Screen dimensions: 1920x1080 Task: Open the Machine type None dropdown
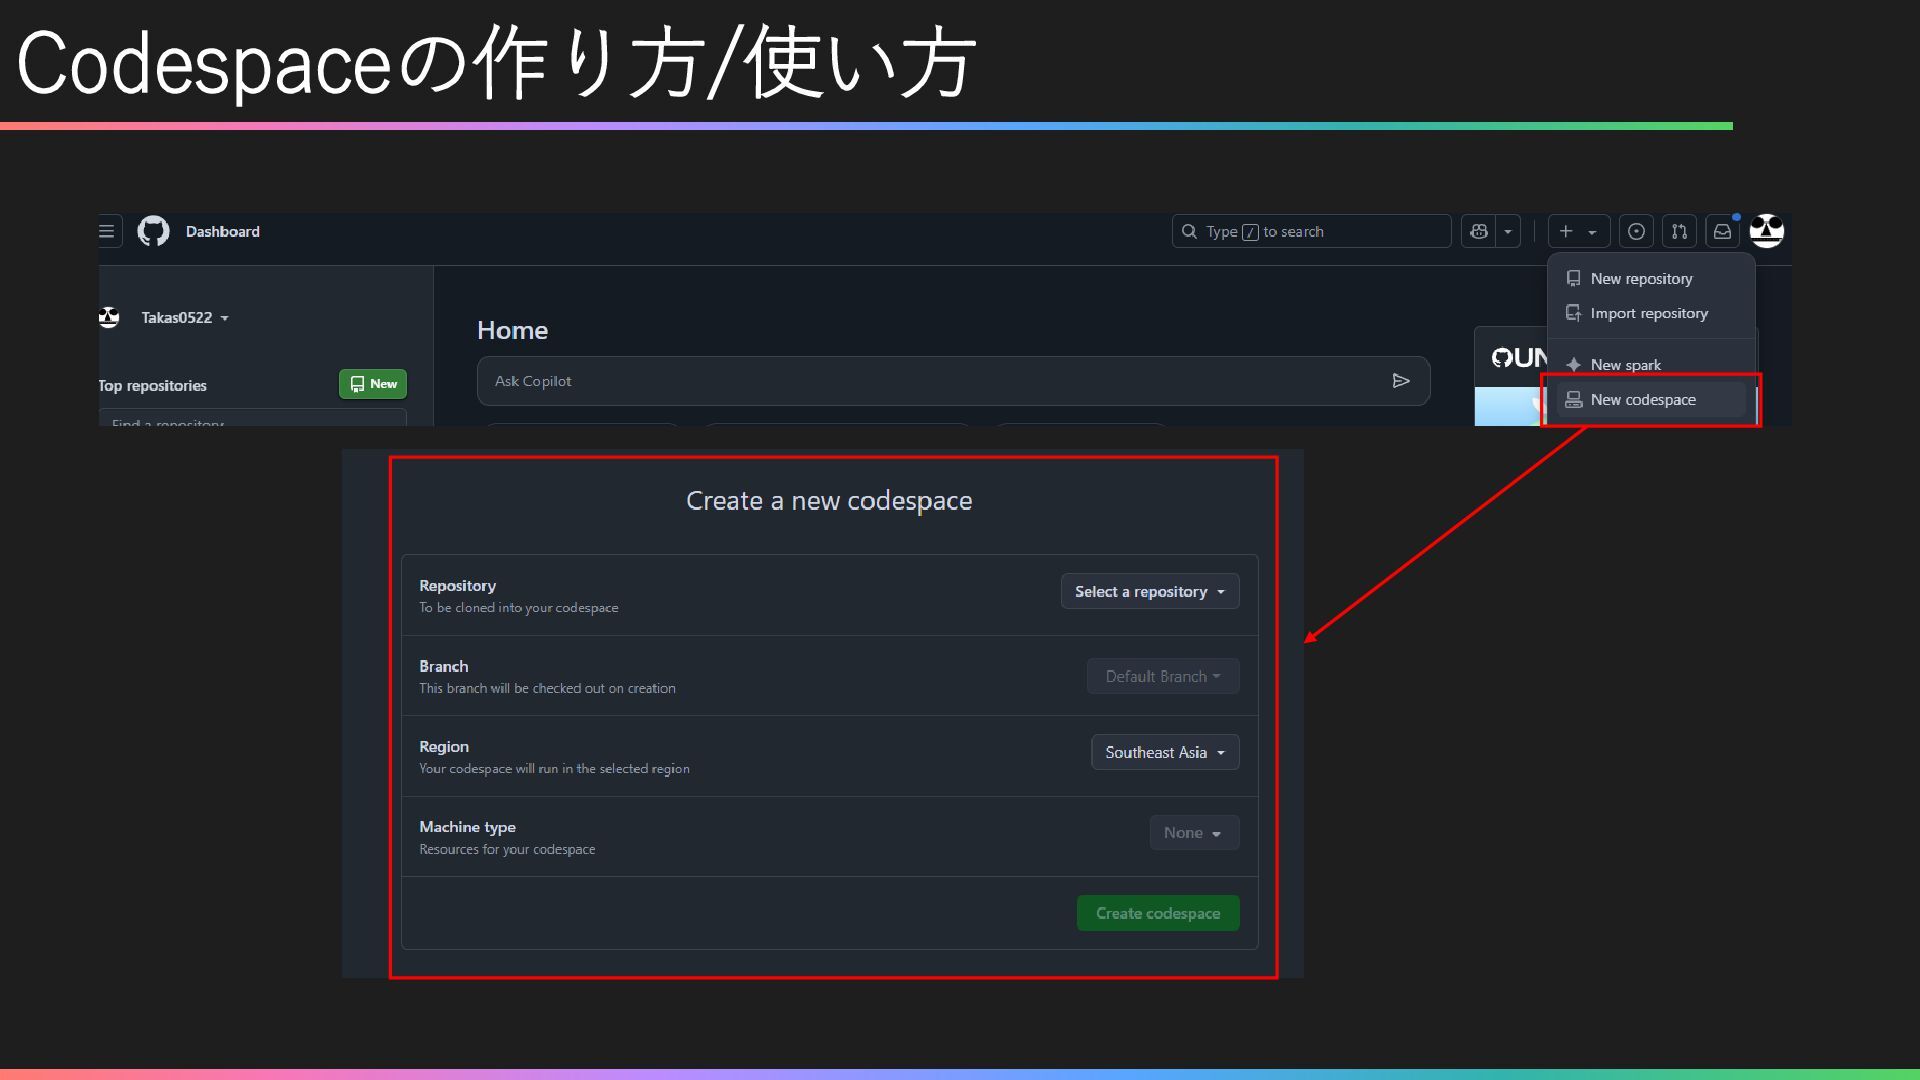coord(1194,832)
